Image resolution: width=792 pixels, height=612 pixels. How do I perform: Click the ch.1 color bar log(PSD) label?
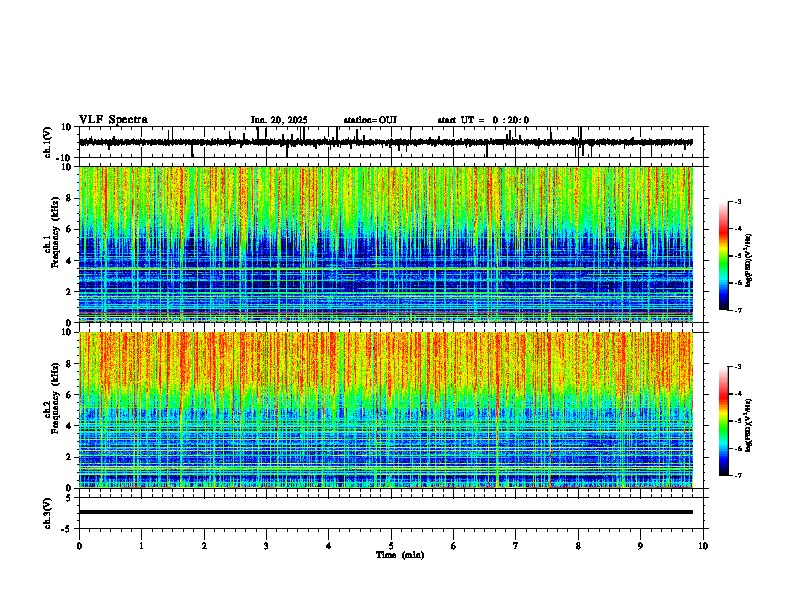click(749, 261)
